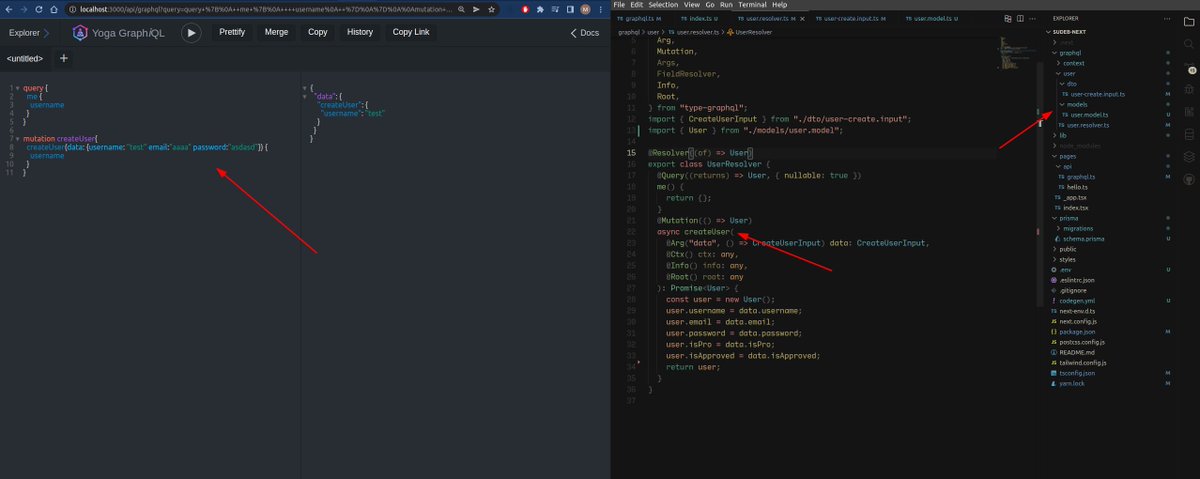
Task: Click the Prettify button
Action: point(231,32)
